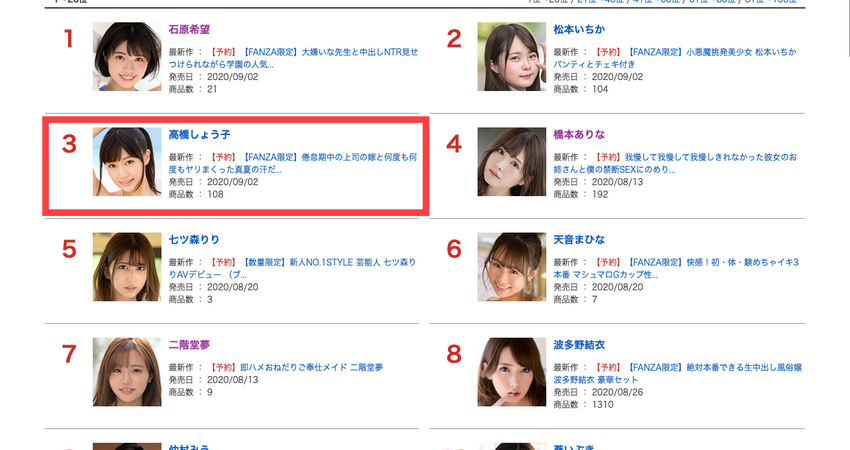
Task: Click the 天音まひな name link
Action: pos(579,240)
